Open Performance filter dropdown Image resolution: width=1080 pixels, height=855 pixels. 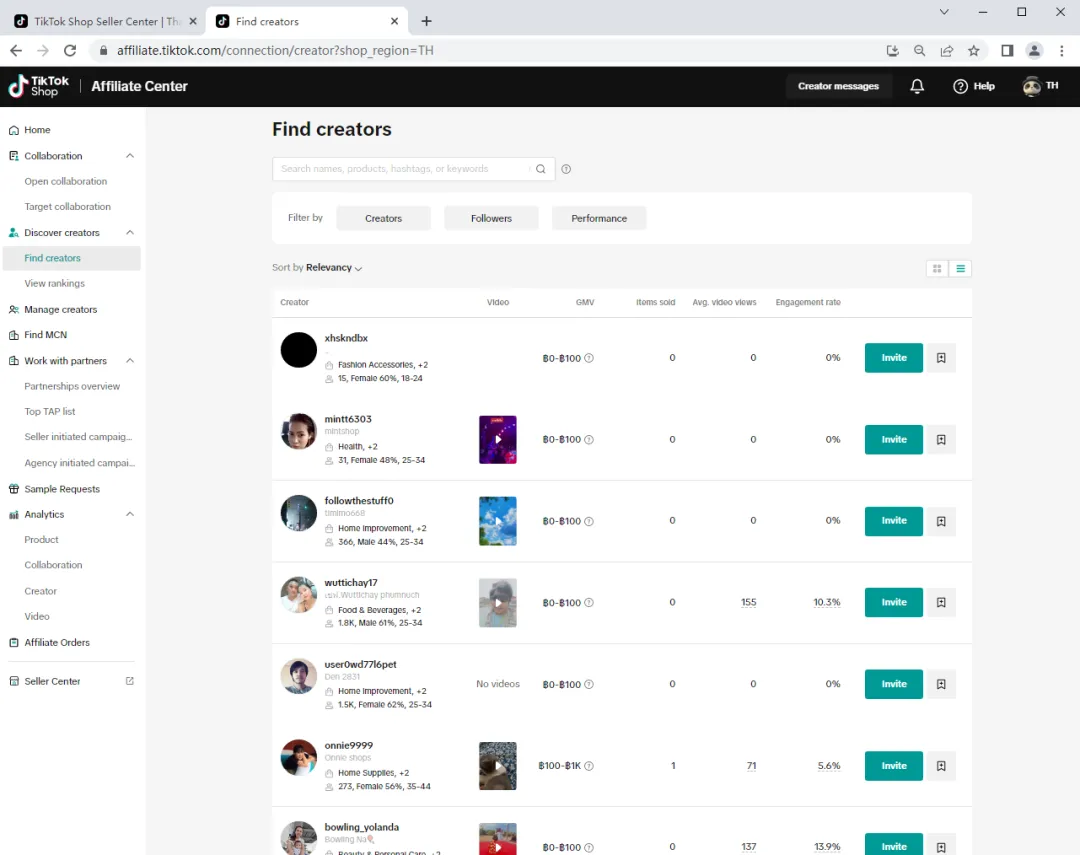coord(599,218)
